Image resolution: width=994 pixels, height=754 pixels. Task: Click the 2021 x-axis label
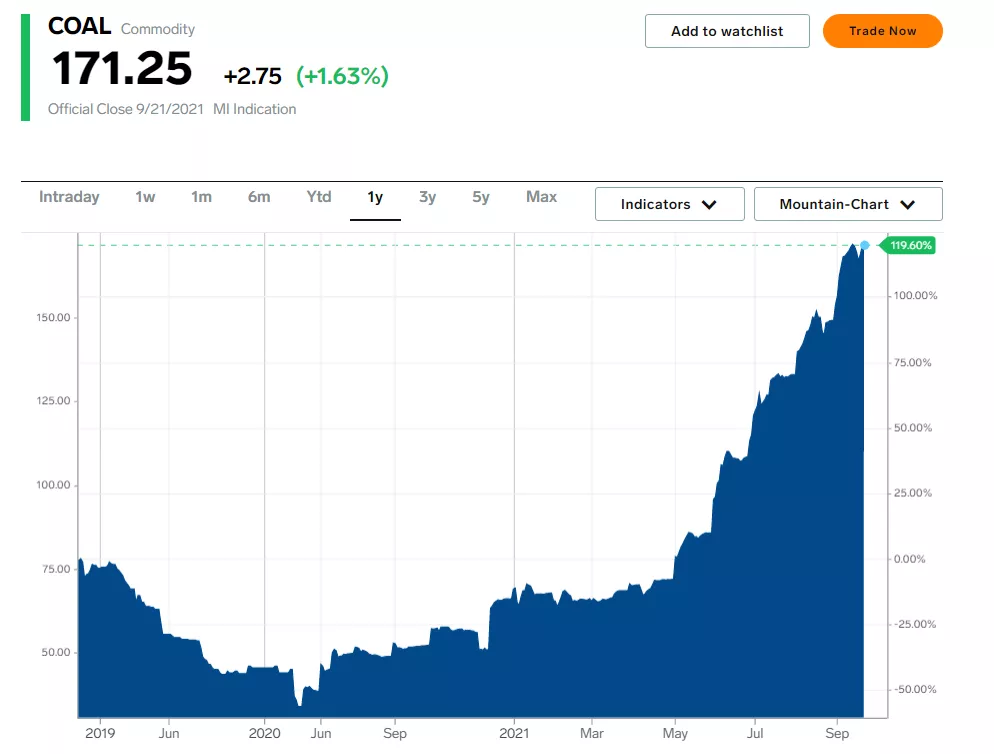tap(514, 734)
